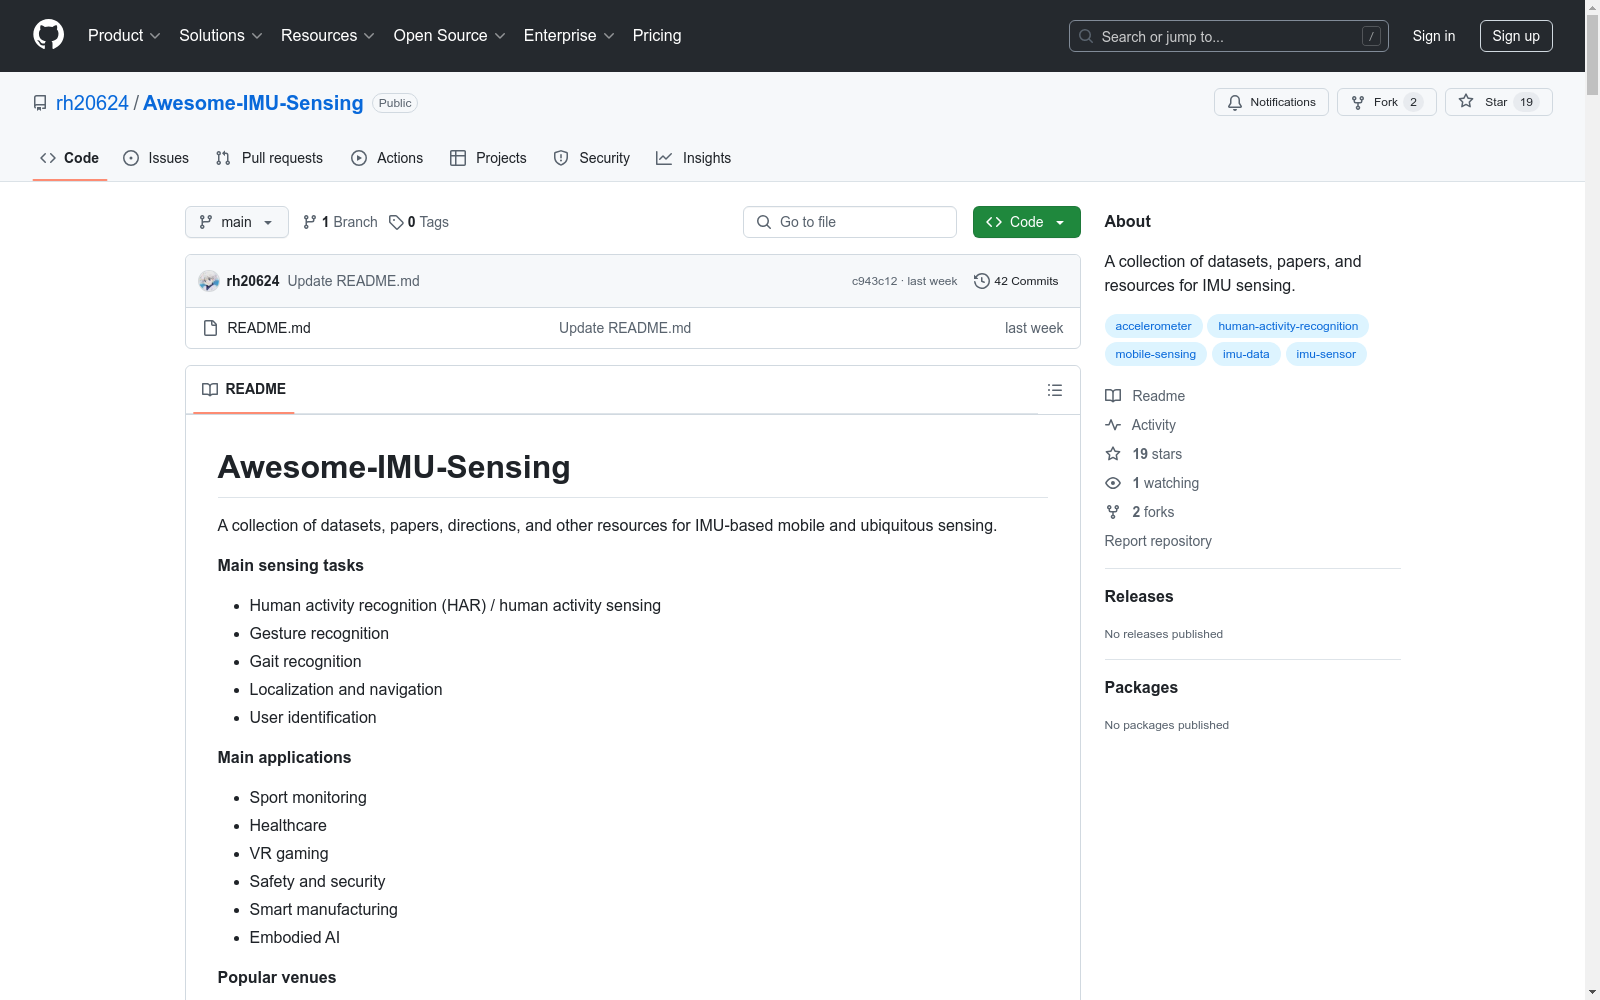Switch to the Projects tab

488,158
